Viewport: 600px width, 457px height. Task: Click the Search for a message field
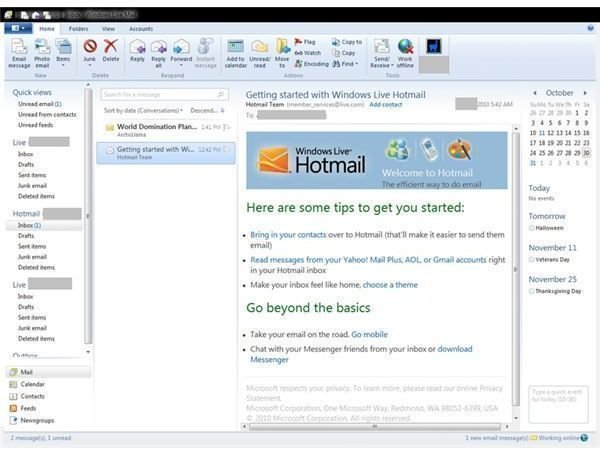coord(165,95)
